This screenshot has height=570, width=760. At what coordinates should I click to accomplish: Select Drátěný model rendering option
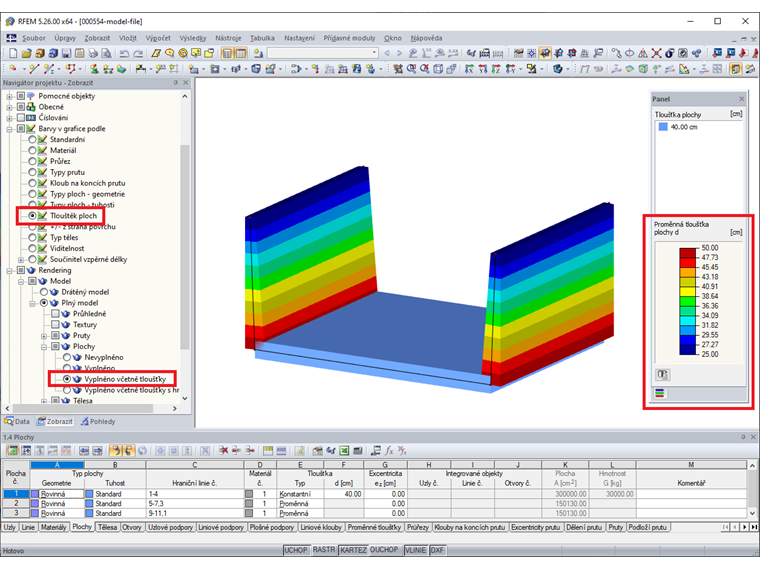(44, 292)
